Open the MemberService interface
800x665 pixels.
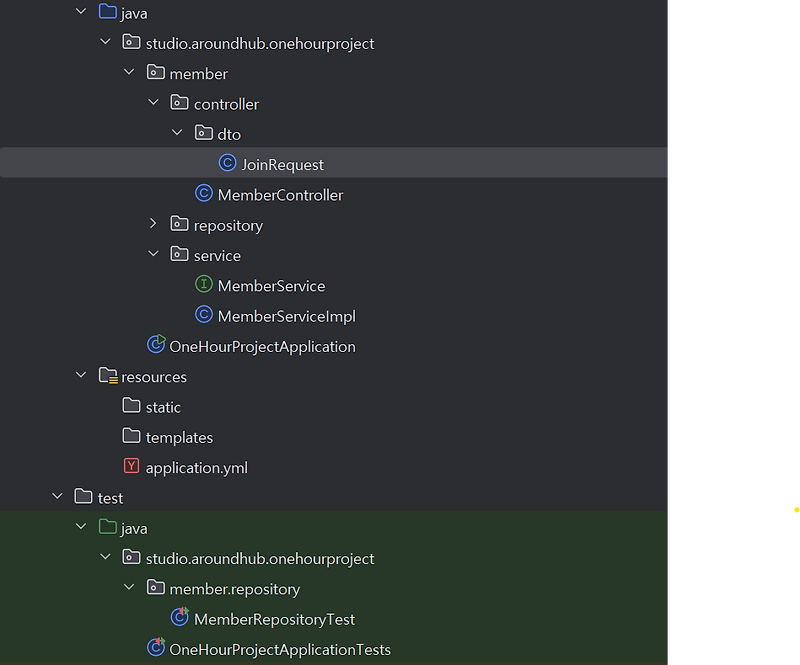[271, 286]
